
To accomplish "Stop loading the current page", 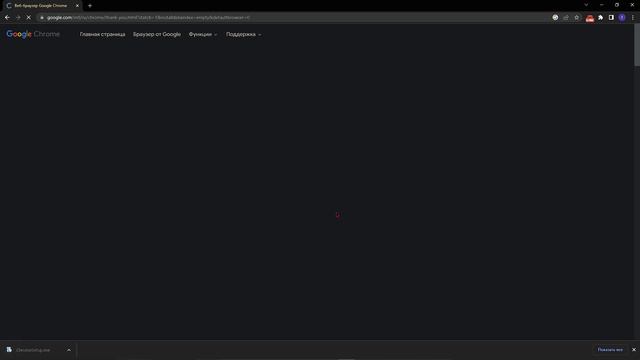I will tap(29, 18).
